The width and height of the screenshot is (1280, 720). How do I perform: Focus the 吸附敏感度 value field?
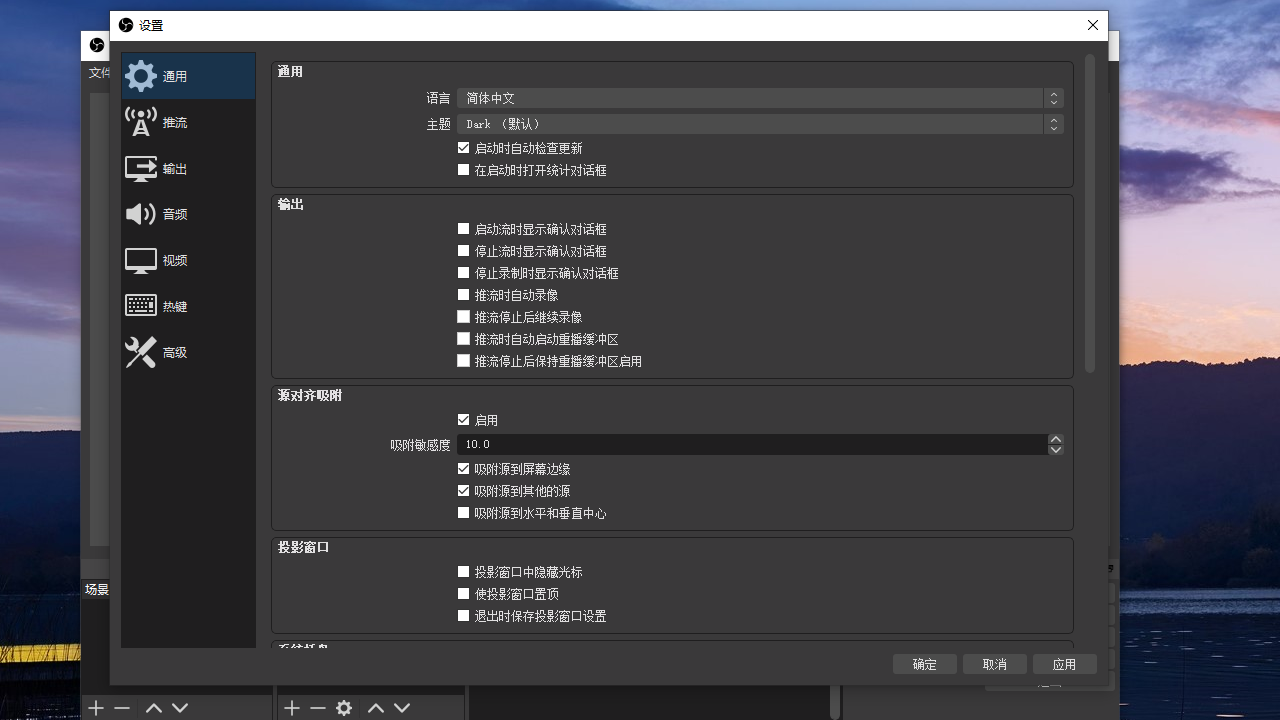(x=752, y=444)
